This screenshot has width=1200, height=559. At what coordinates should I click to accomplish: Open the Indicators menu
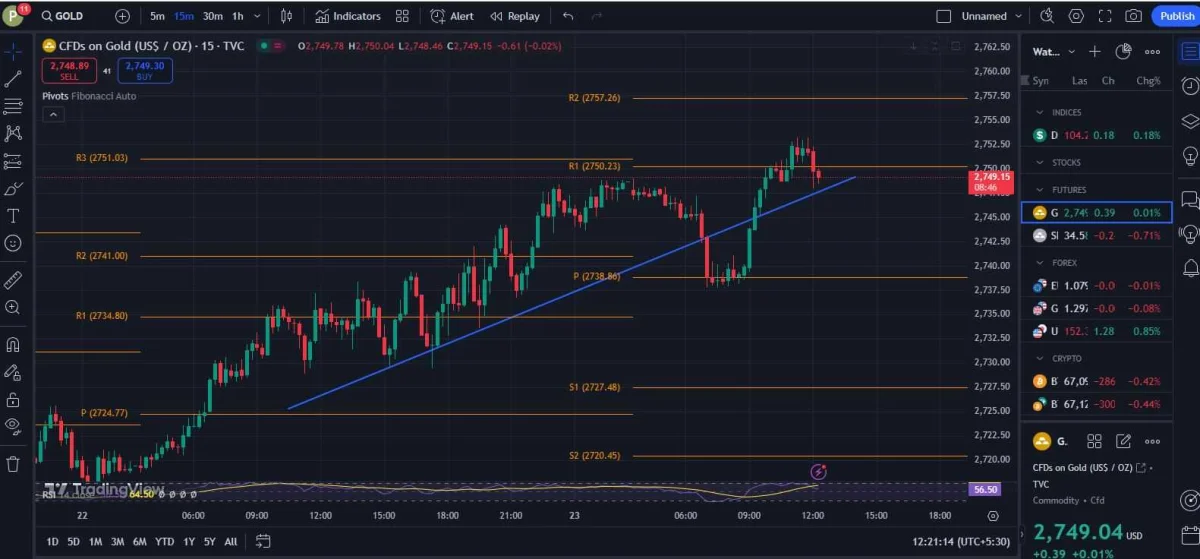point(348,16)
